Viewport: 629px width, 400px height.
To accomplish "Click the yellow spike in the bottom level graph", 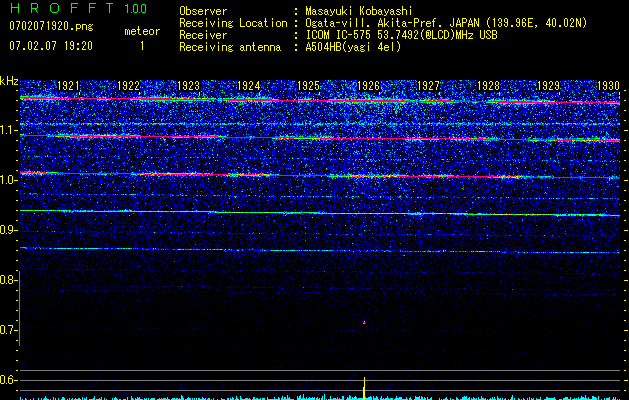I will pos(364,386).
